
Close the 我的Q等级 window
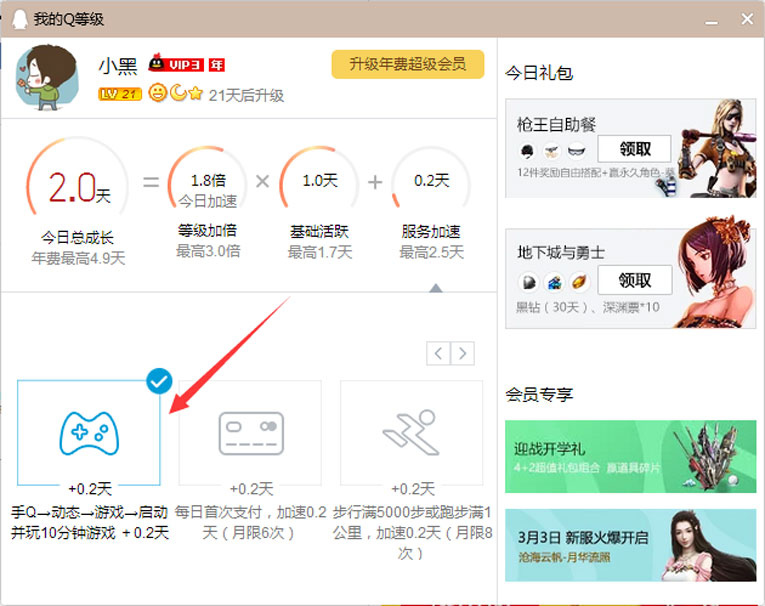pos(747,19)
